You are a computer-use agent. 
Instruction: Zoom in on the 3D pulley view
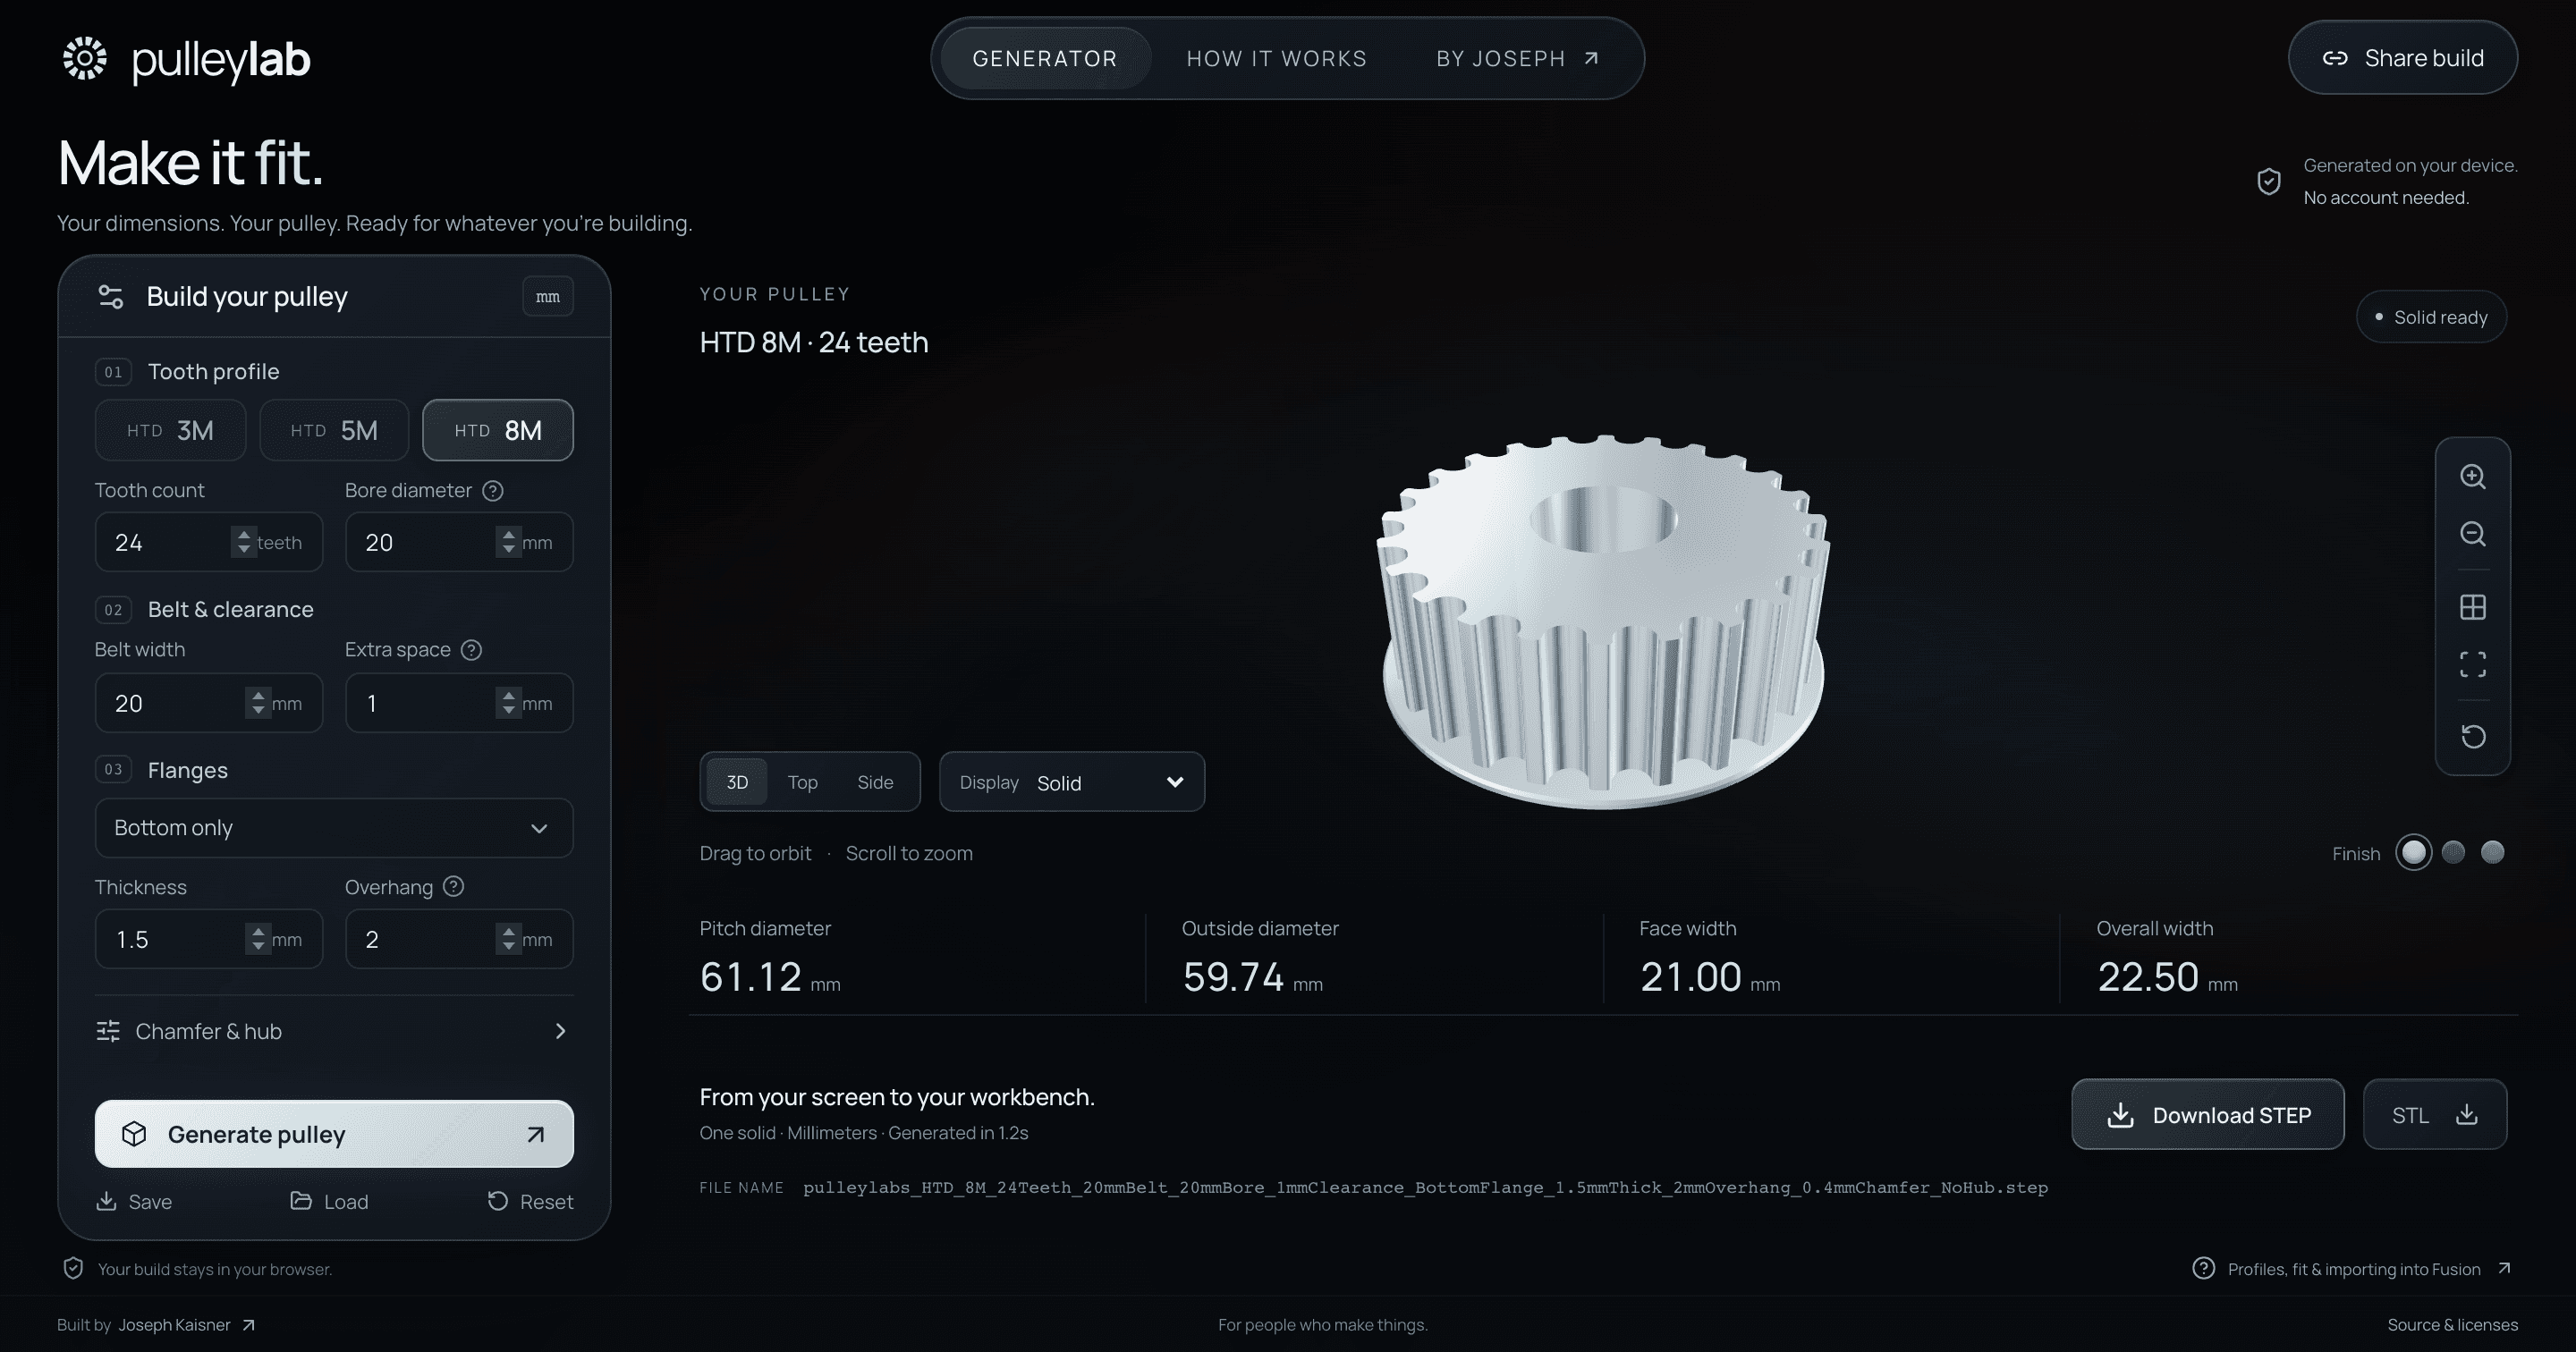click(x=2473, y=476)
